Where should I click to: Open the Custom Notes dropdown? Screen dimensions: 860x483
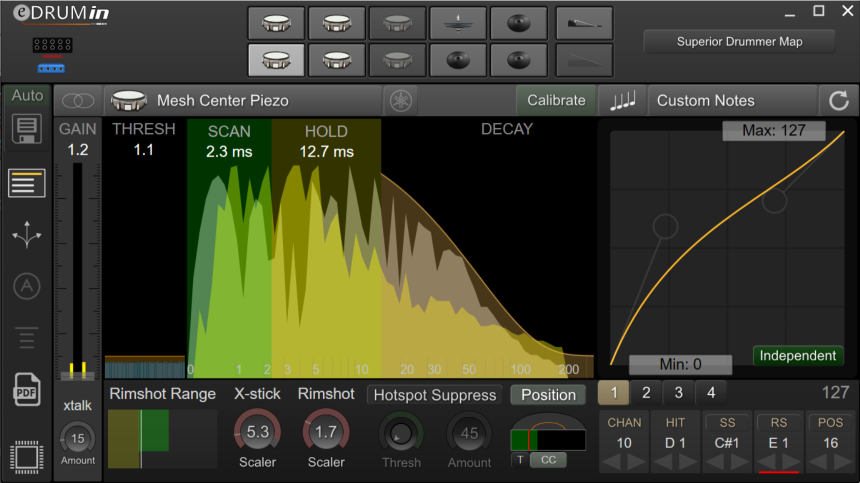click(733, 101)
